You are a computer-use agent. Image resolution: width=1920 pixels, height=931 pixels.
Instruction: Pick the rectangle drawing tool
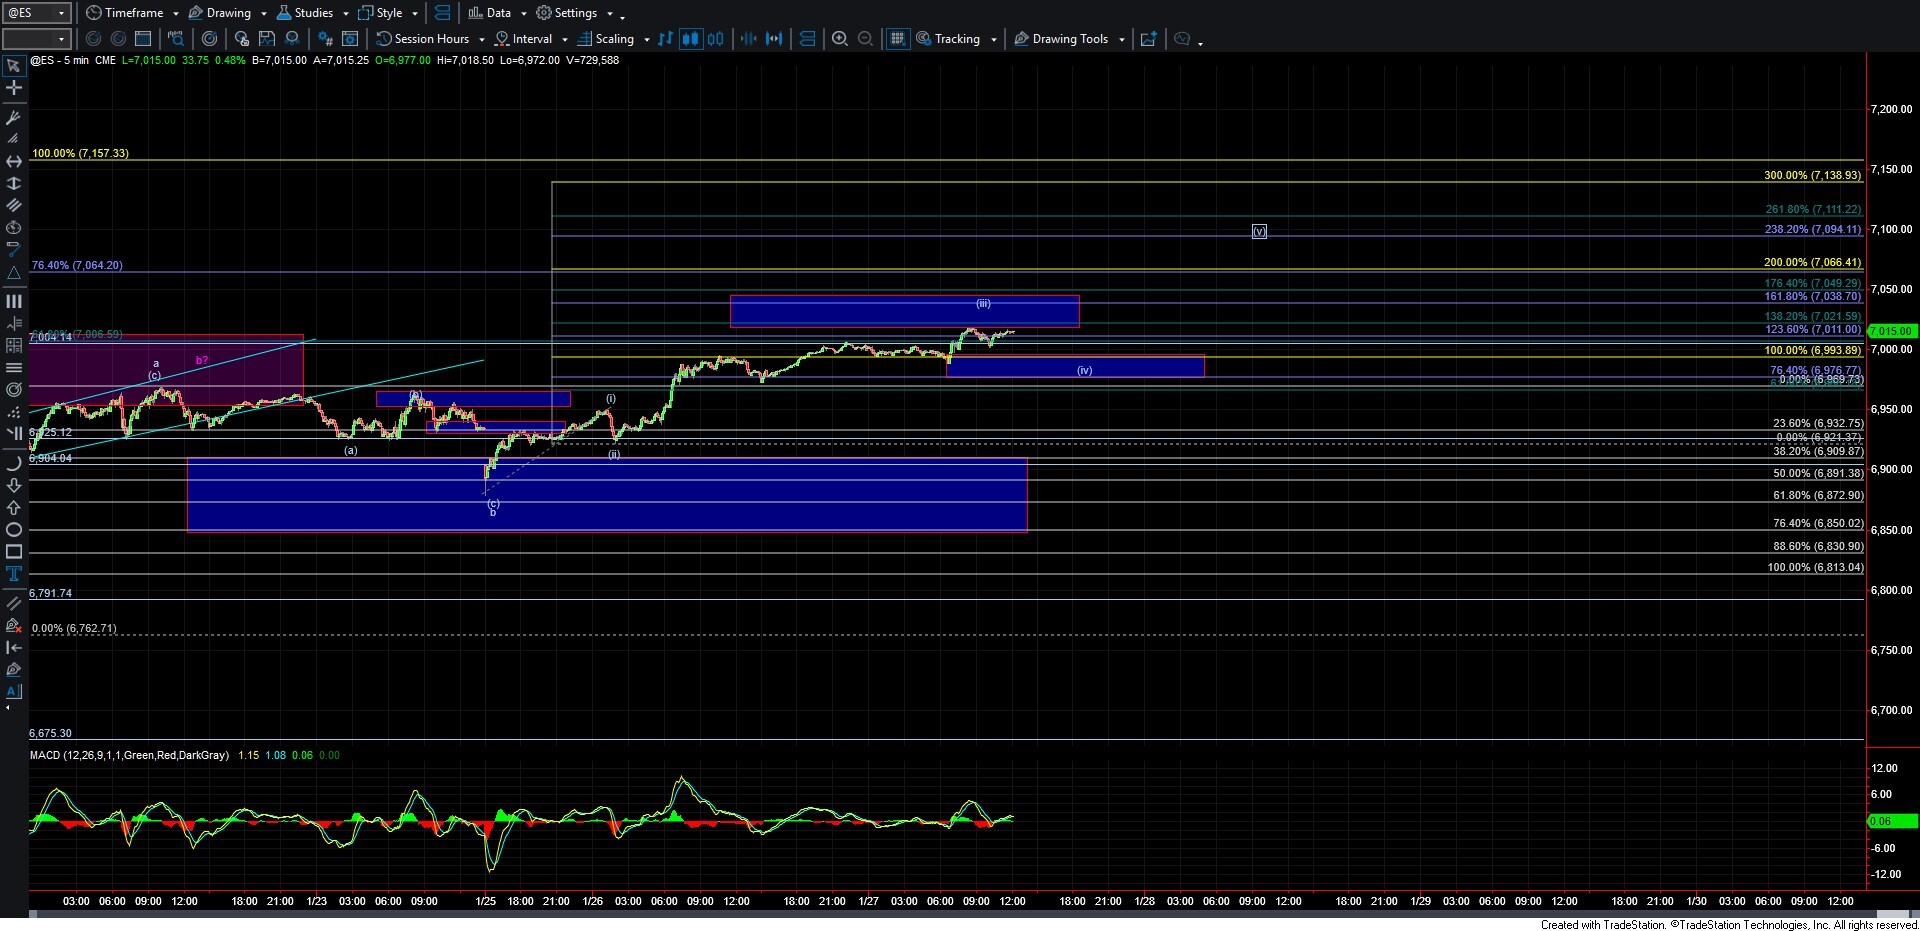pyautogui.click(x=14, y=552)
